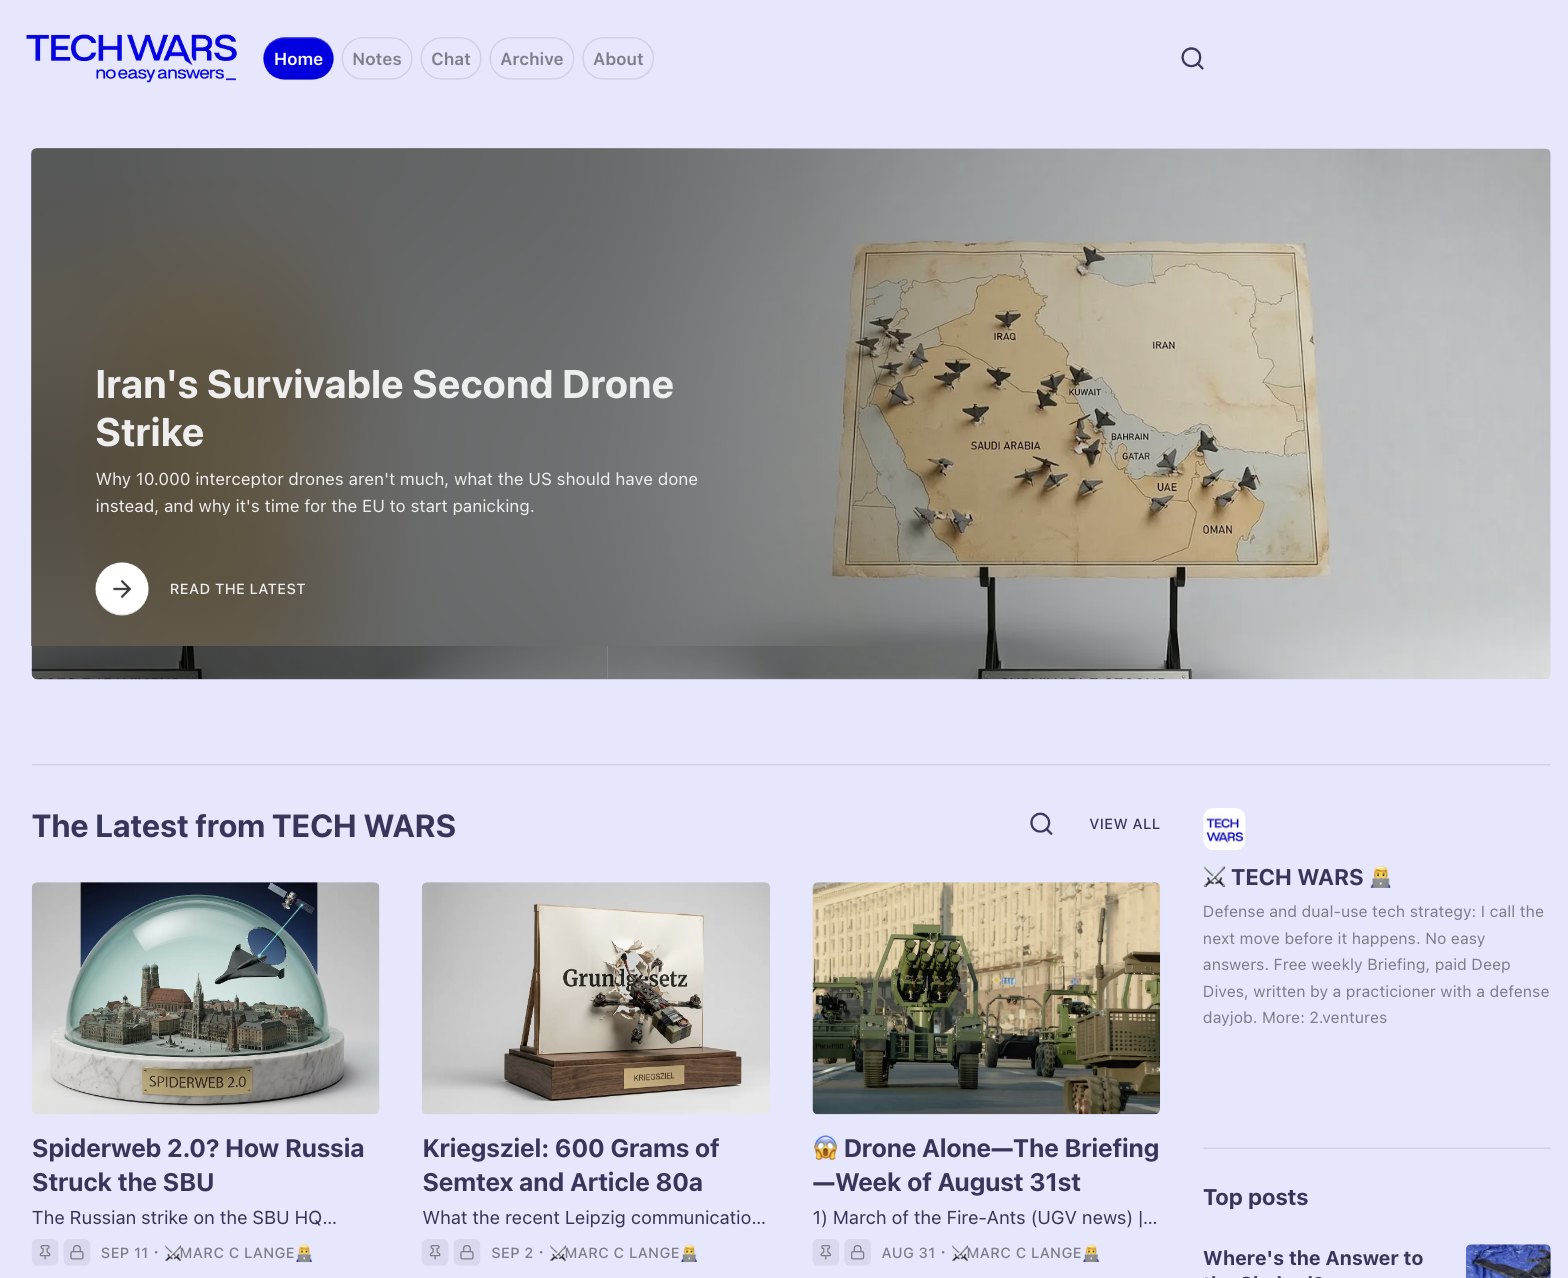1568x1278 pixels.
Task: Click the military vehicles parade thumbnail
Action: point(986,998)
